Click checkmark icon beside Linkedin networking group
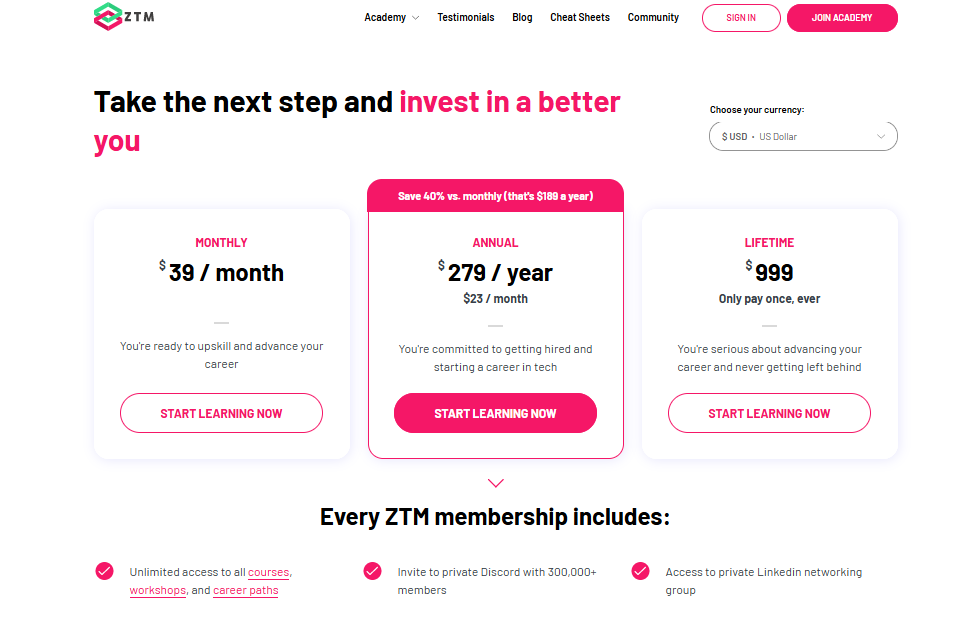 [640, 571]
